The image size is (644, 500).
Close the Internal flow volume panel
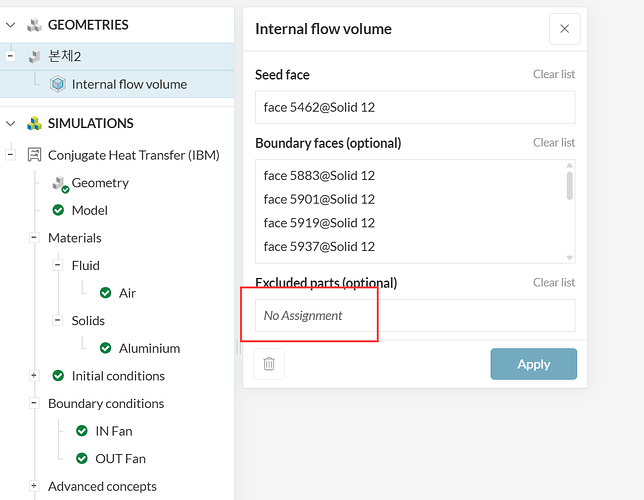tap(565, 29)
